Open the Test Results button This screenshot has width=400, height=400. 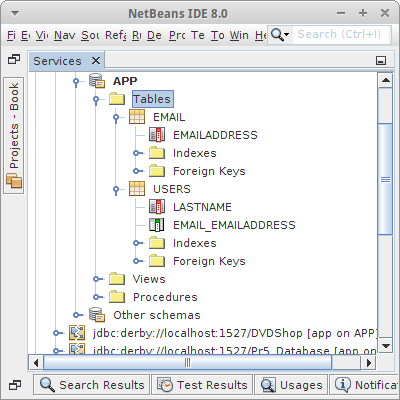(202, 385)
